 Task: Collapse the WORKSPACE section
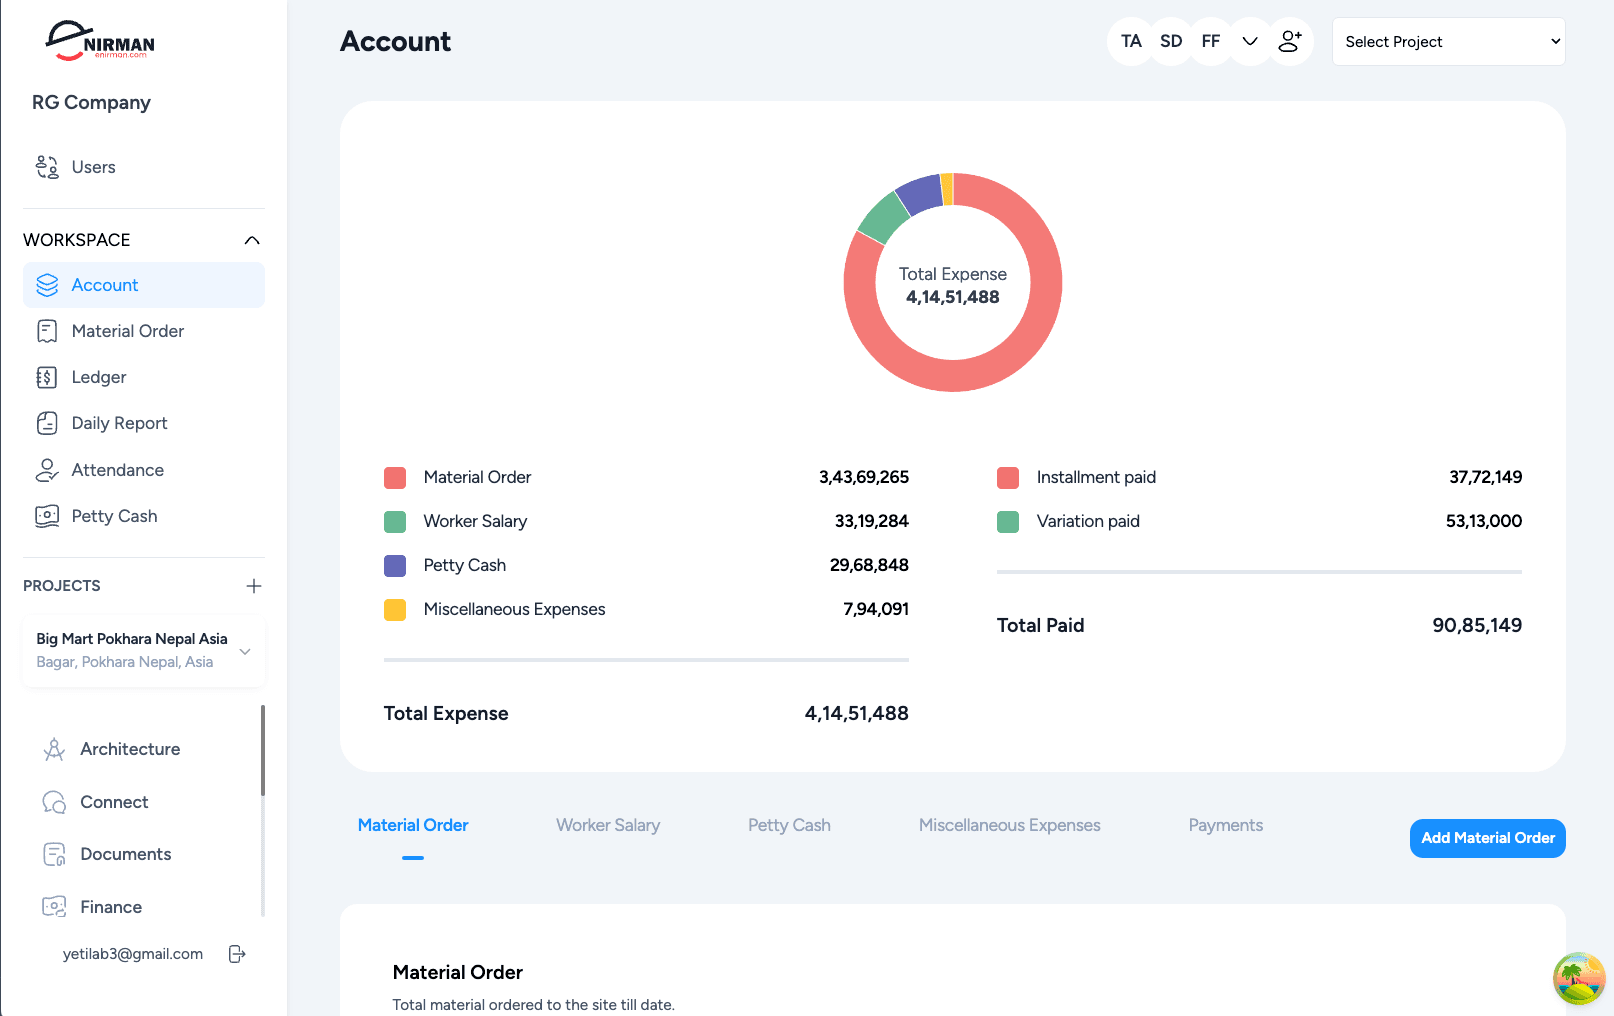(x=252, y=240)
